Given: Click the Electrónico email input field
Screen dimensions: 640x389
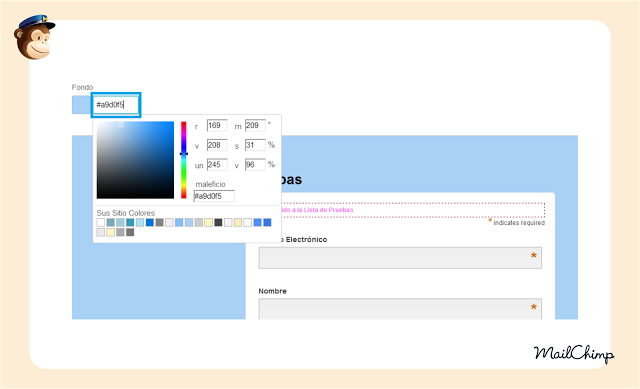Looking at the screenshot, I should [x=400, y=258].
